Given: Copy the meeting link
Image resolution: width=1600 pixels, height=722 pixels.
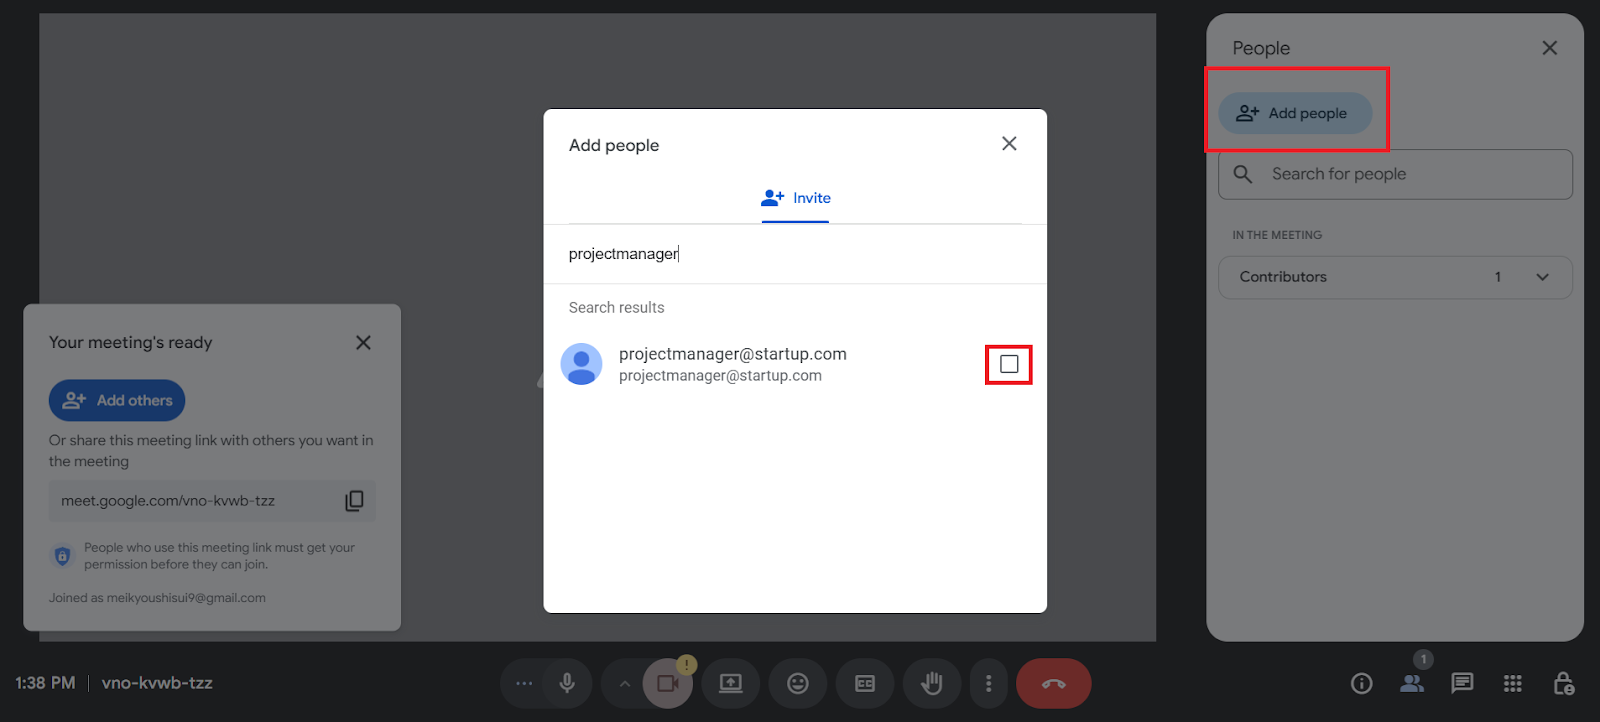Looking at the screenshot, I should click(354, 501).
